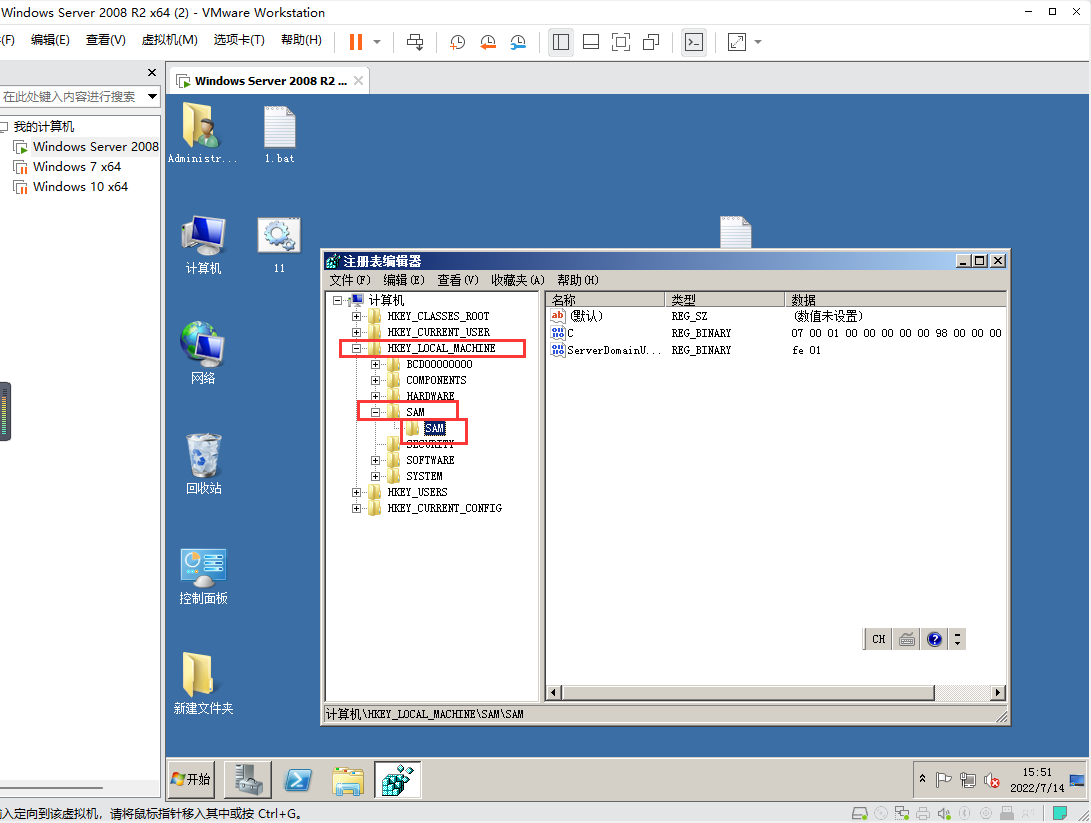
Task: Collapse HKEY_LOCAL_MACHINE registry key
Action: tap(356, 349)
